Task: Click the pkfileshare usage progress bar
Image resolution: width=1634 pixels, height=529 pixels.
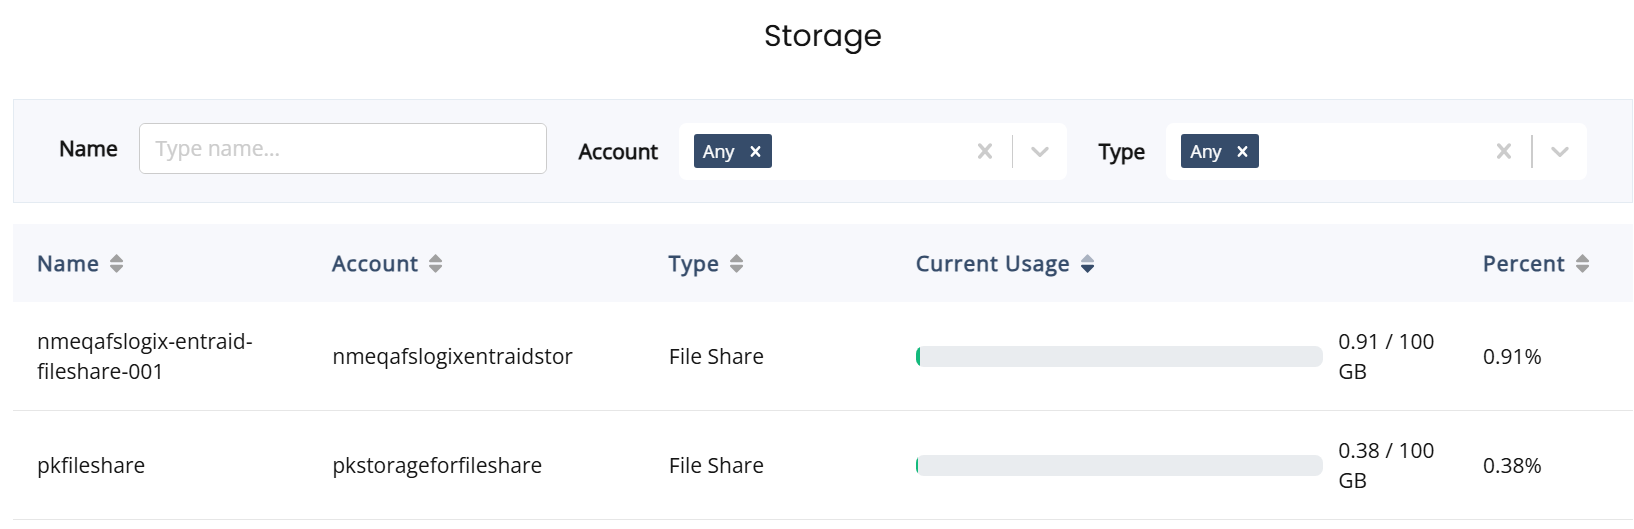Action: [x=1119, y=466]
